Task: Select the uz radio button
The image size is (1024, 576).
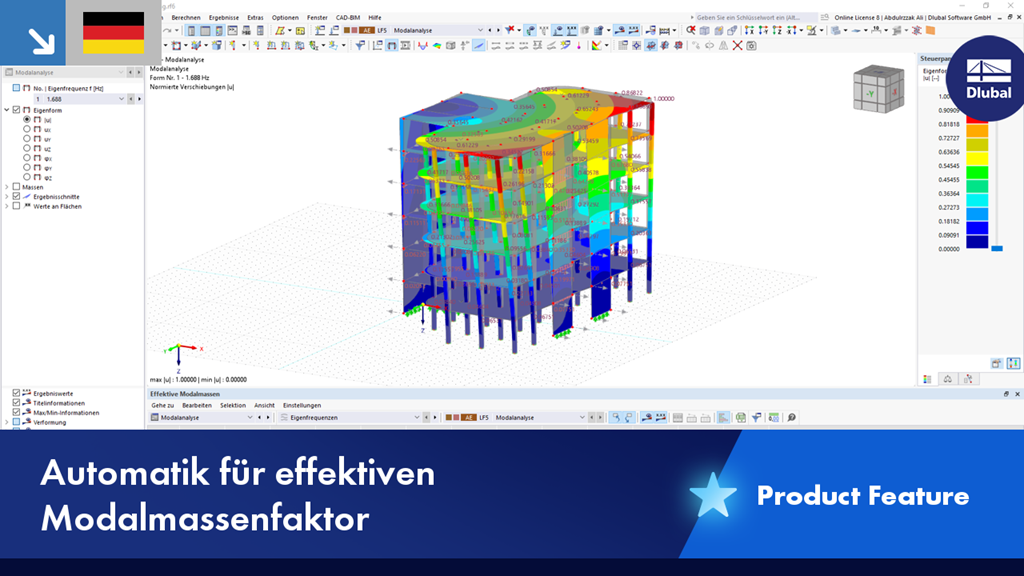Action: click(27, 148)
